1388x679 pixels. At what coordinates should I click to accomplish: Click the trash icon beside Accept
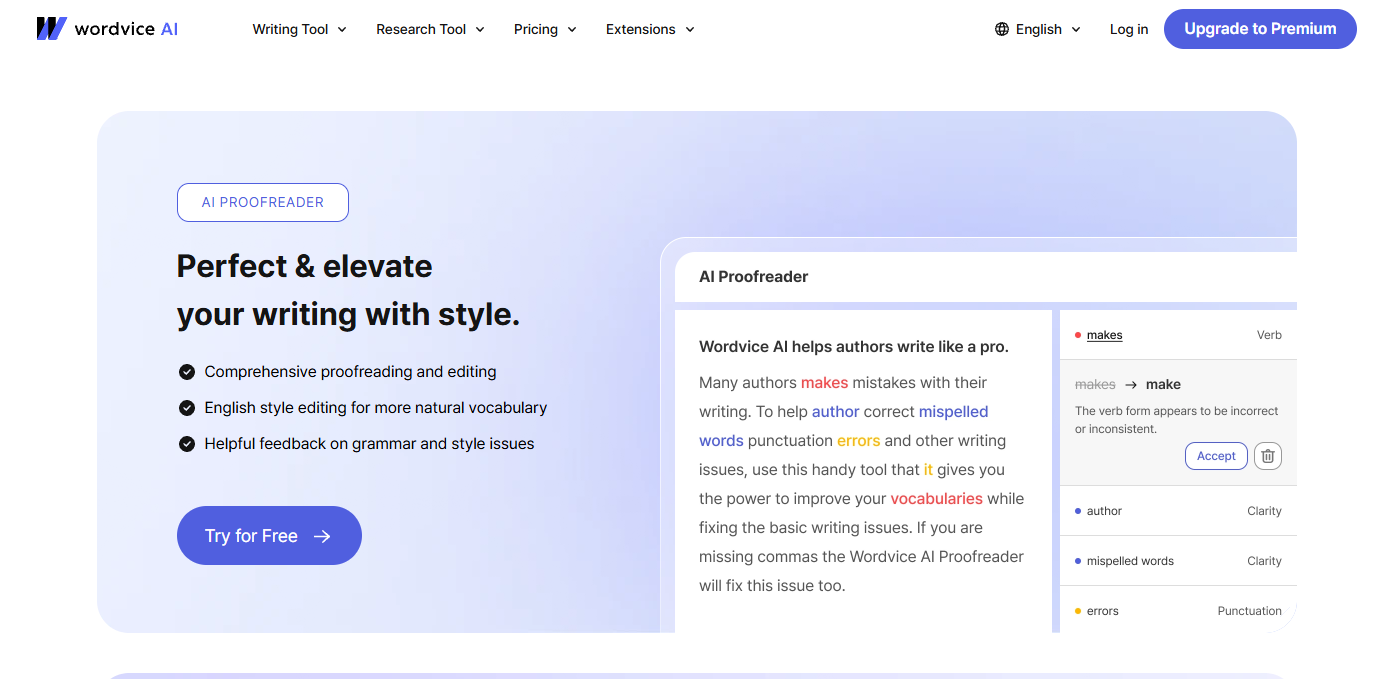tap(1268, 456)
